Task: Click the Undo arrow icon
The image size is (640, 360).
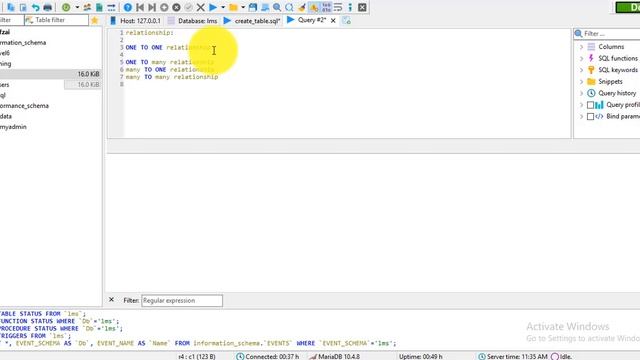Action: point(36,7)
